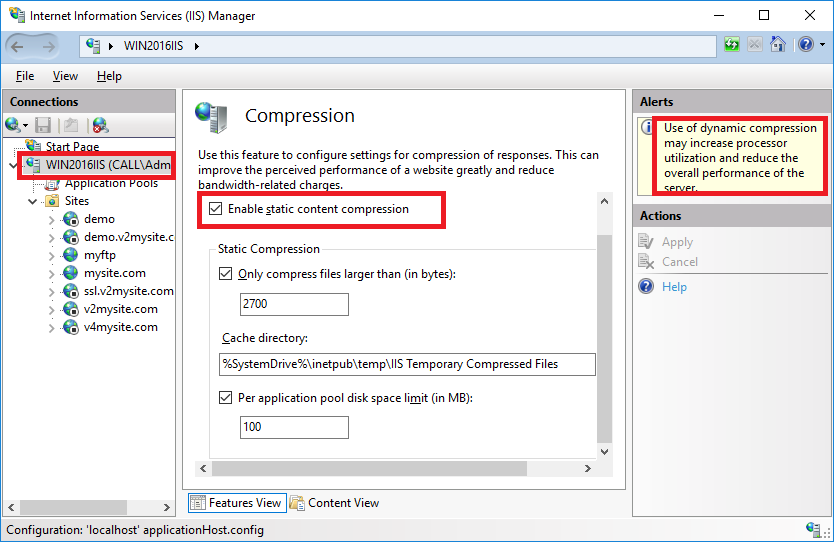Stop loading with the X toolbar icon
Screen dimensions: 834x542
click(x=754, y=45)
